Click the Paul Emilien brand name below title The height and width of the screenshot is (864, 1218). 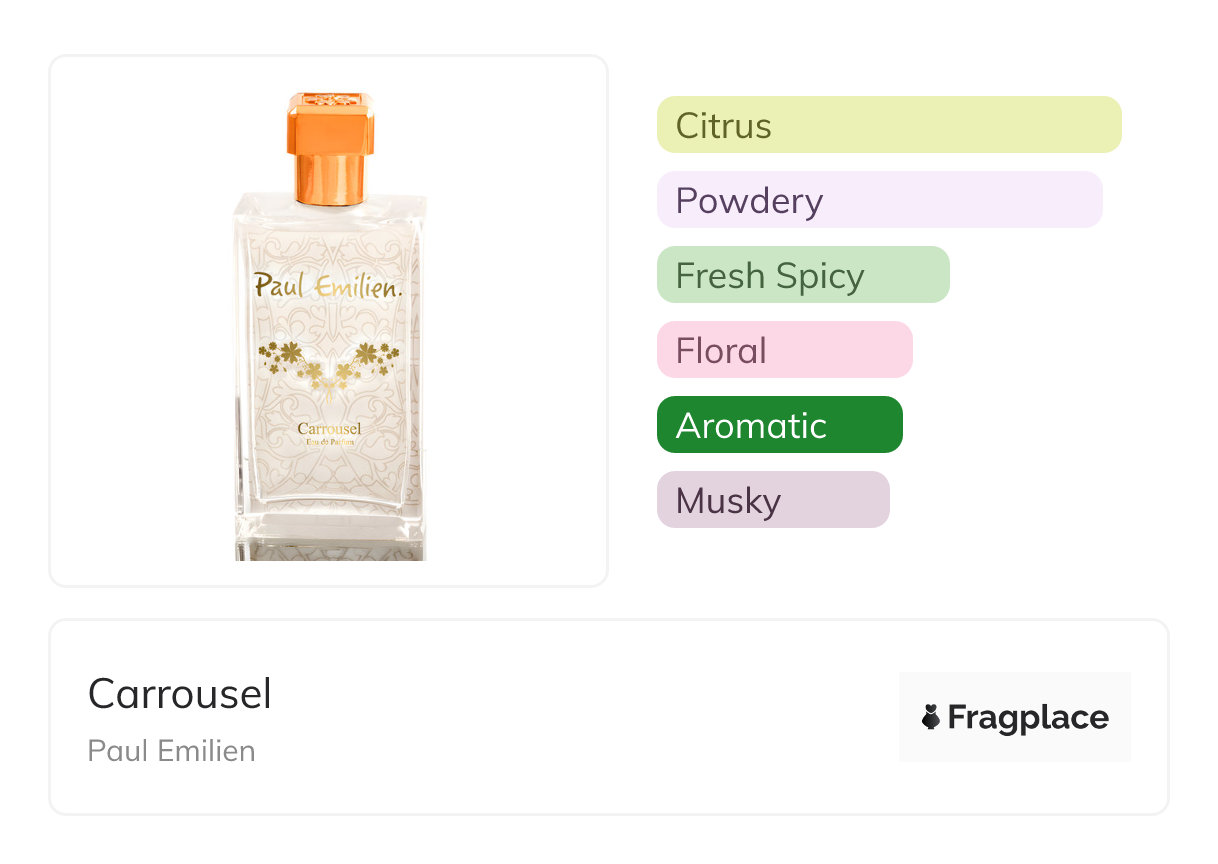[171, 750]
